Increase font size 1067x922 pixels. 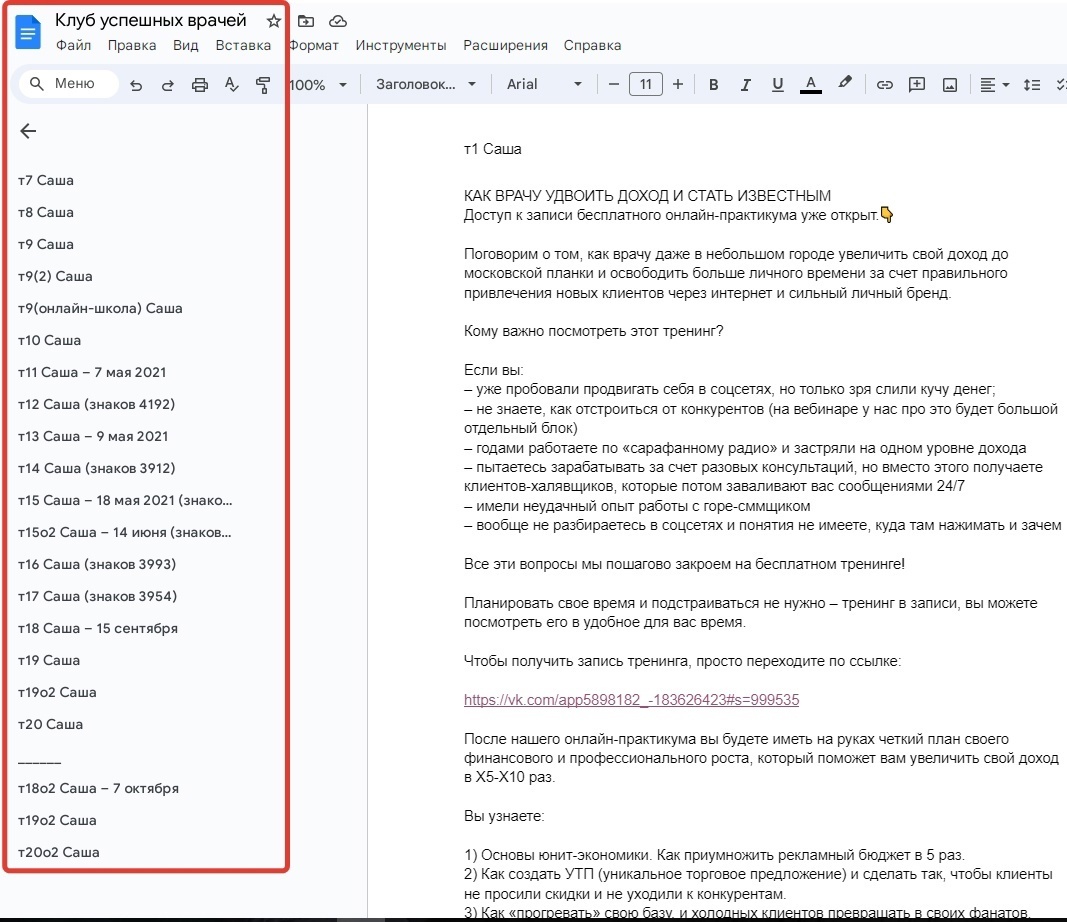(678, 84)
